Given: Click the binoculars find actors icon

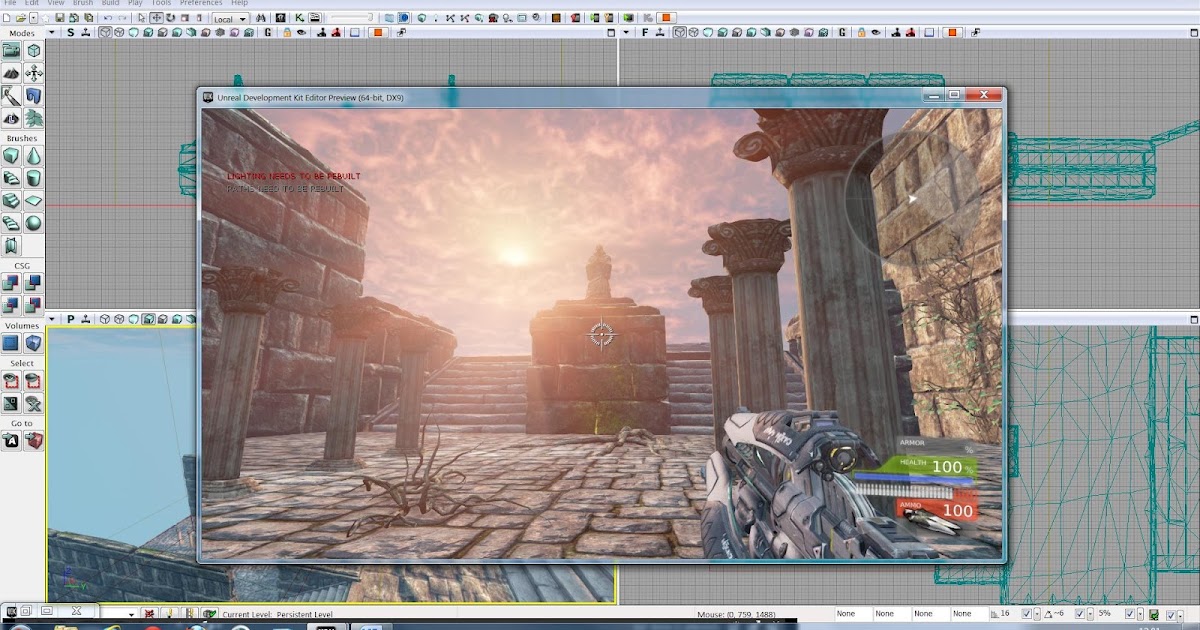Looking at the screenshot, I should (260, 18).
